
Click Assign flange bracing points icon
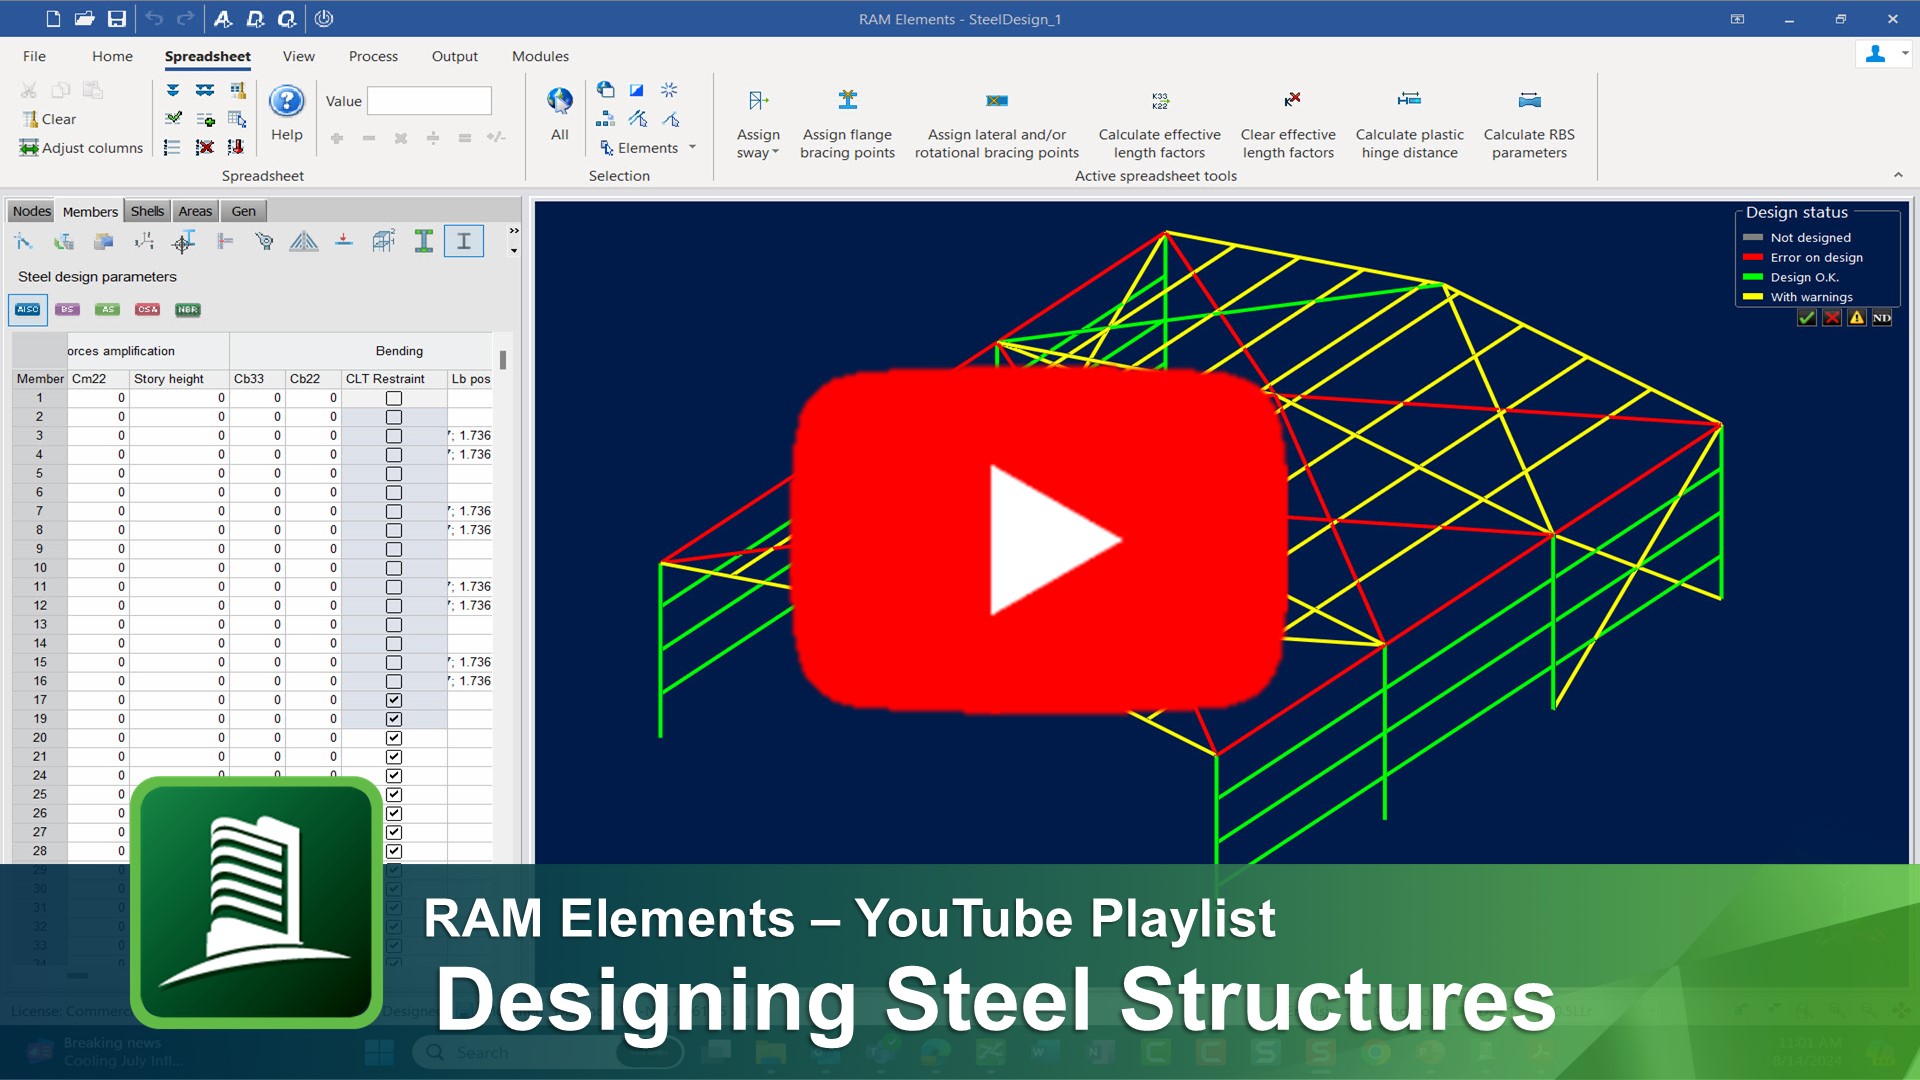click(x=847, y=99)
